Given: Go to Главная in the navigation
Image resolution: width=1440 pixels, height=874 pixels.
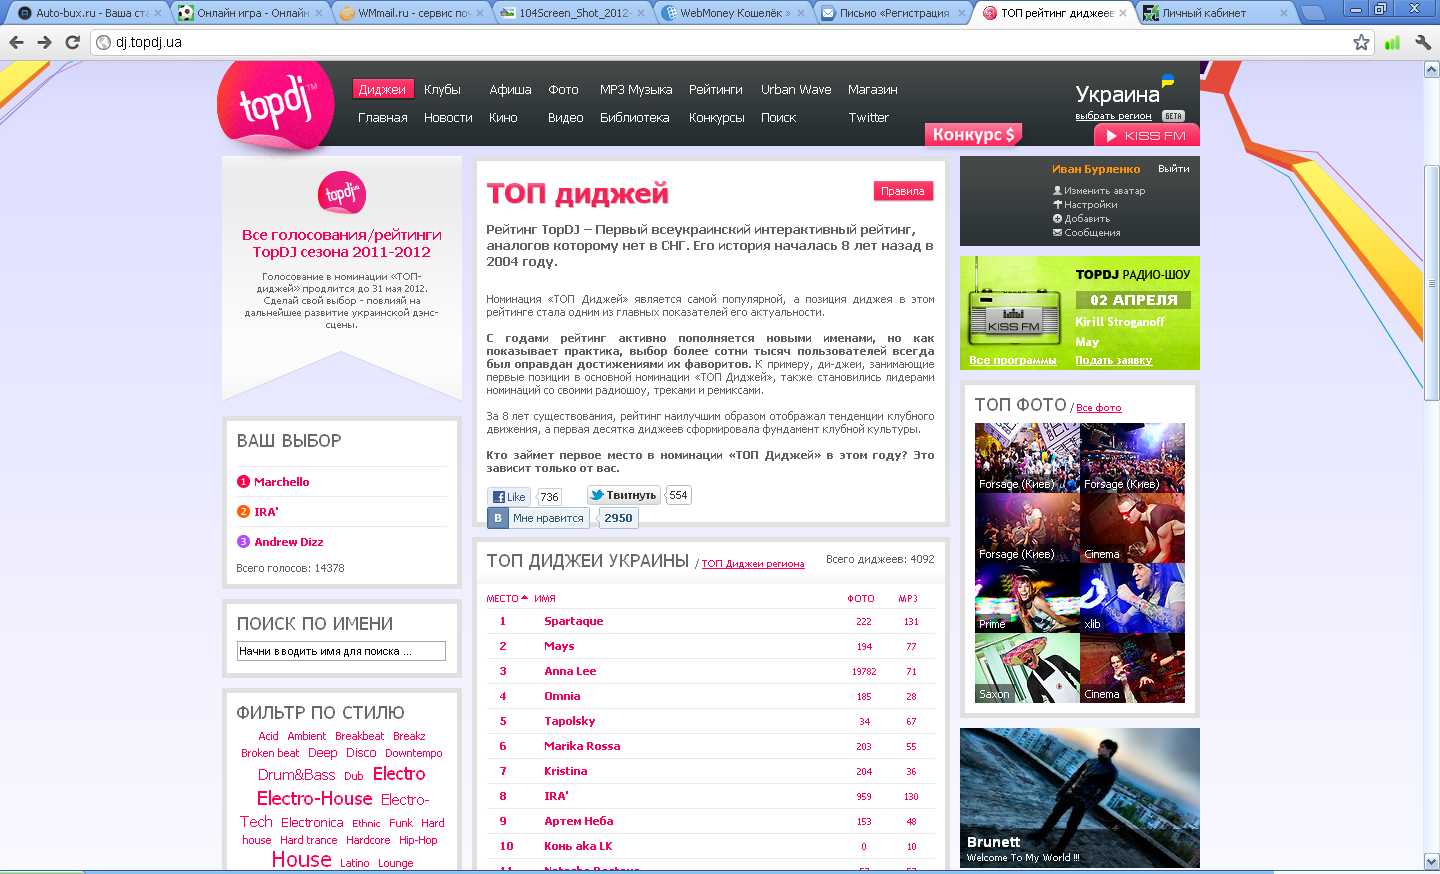Looking at the screenshot, I should tap(383, 117).
